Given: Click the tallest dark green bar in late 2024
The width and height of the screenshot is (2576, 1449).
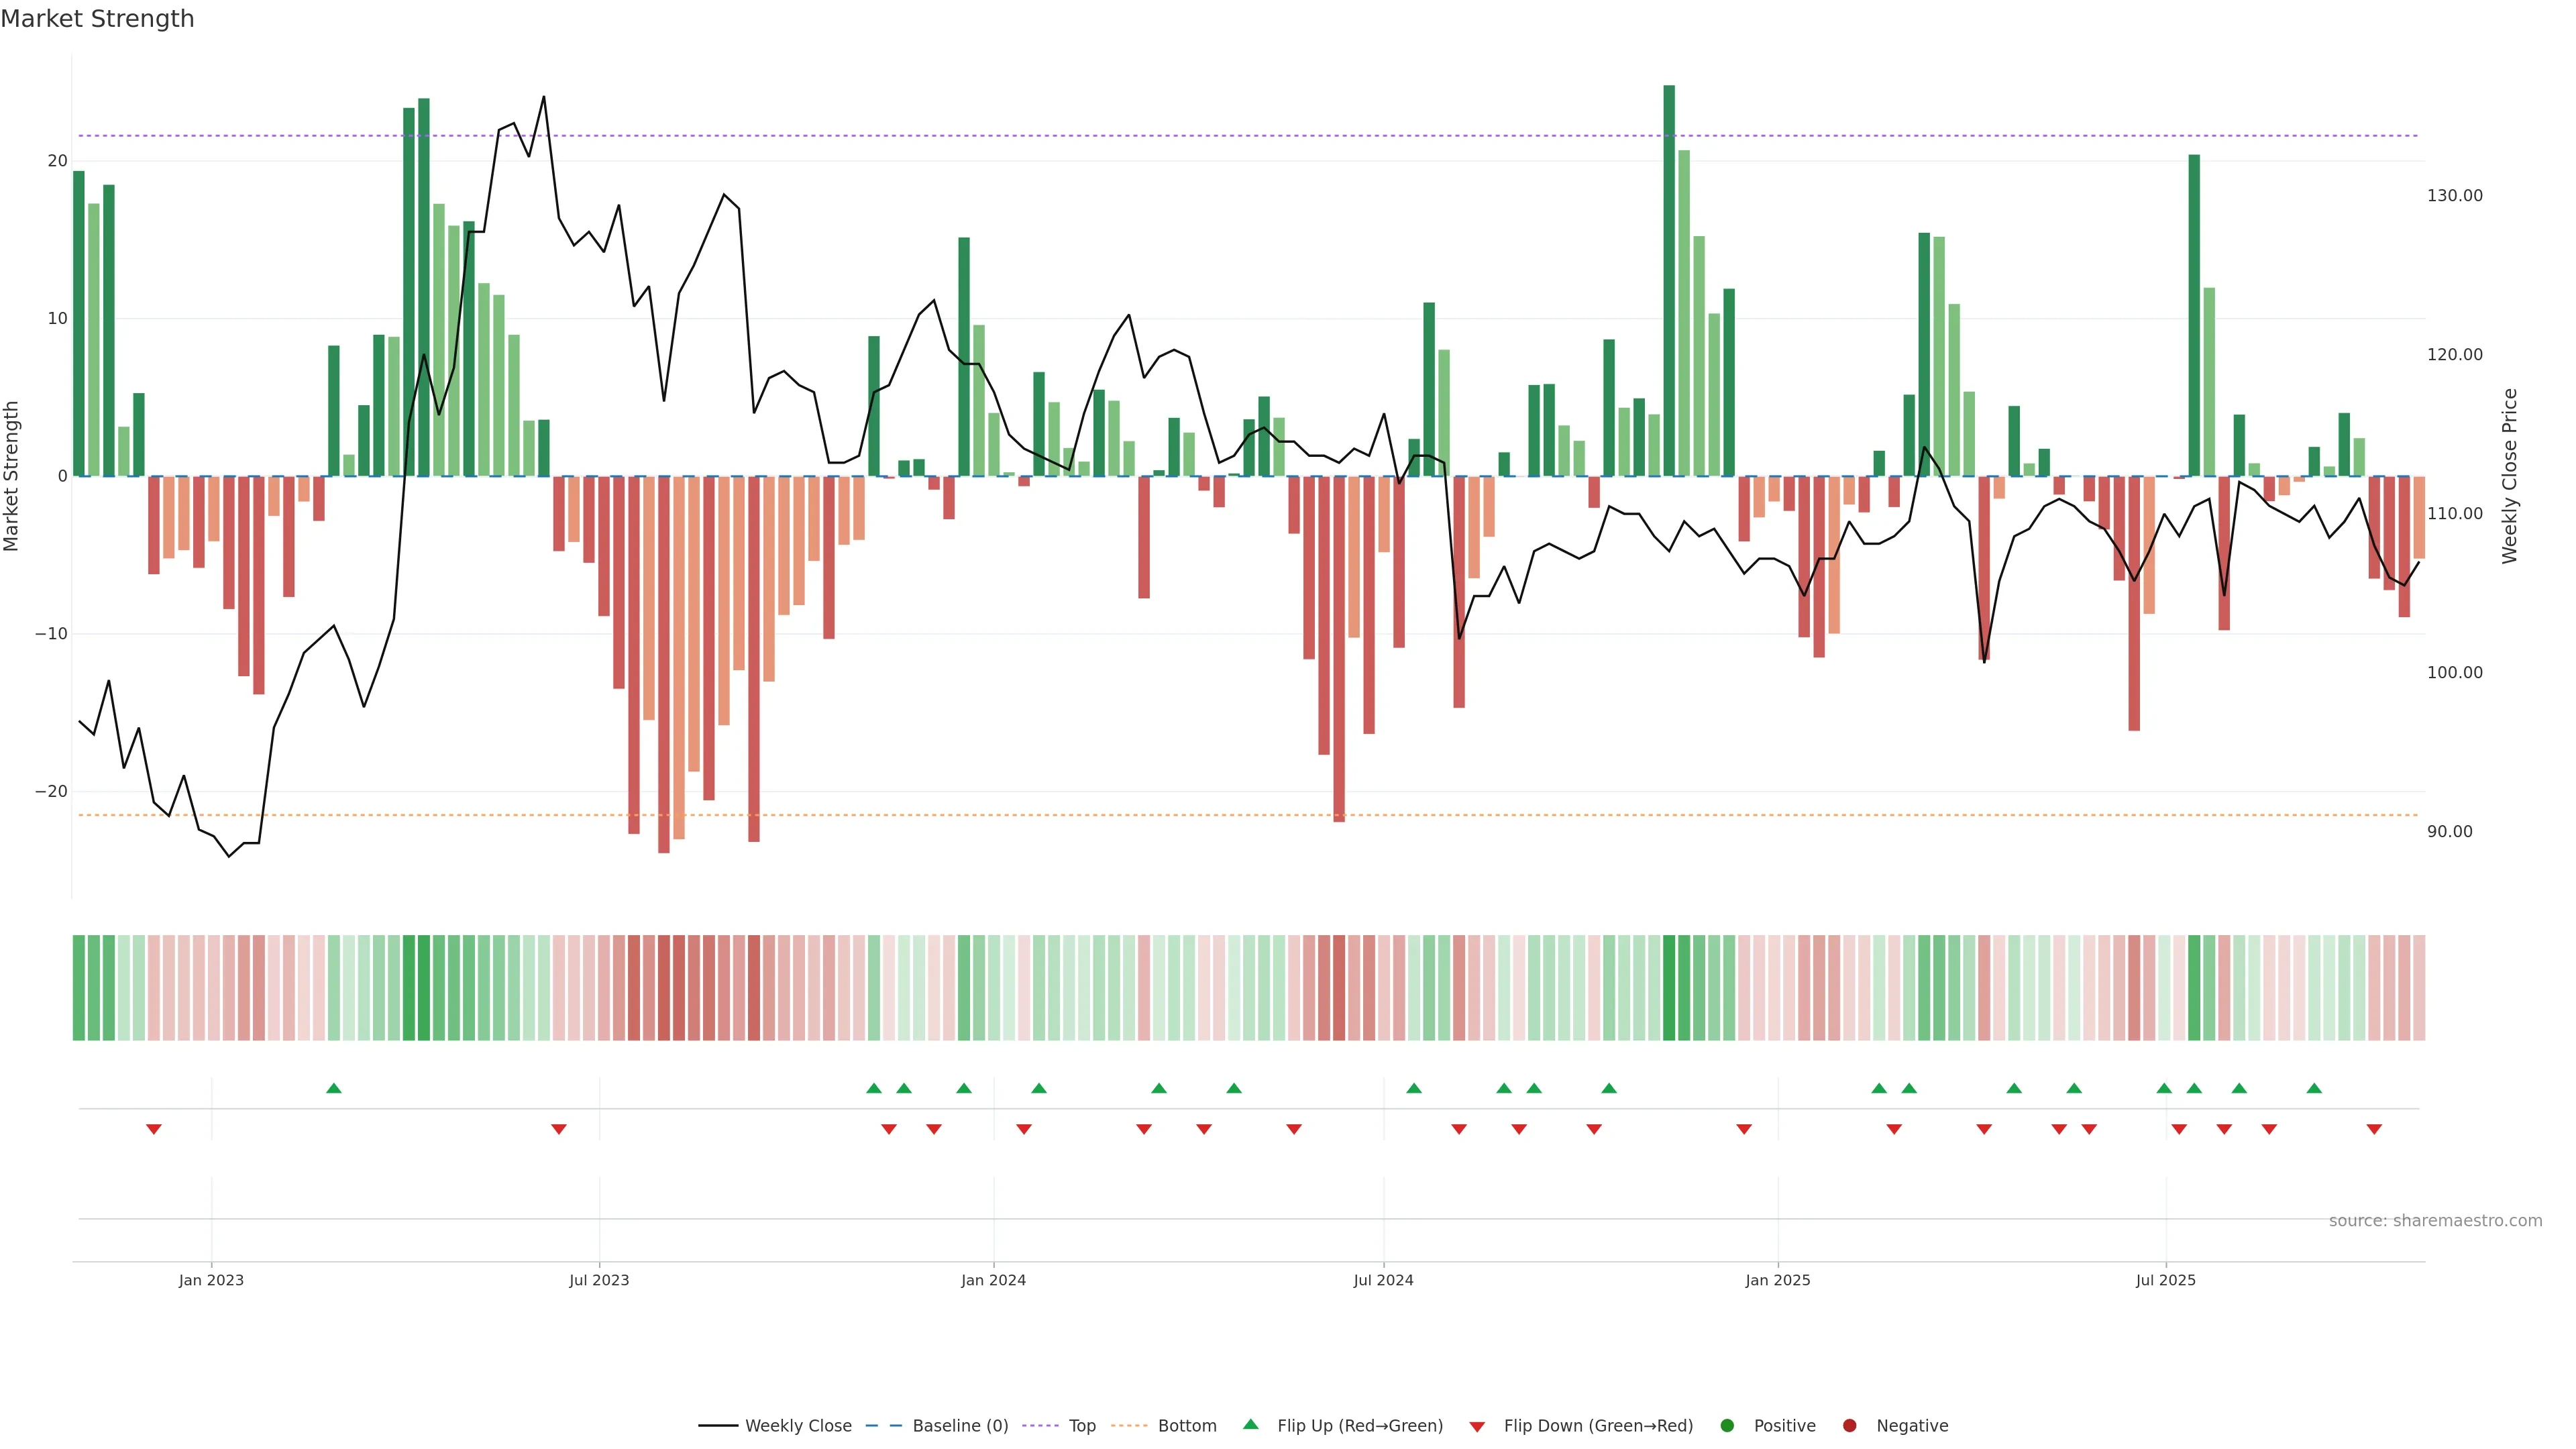Looking at the screenshot, I should click(x=1669, y=280).
